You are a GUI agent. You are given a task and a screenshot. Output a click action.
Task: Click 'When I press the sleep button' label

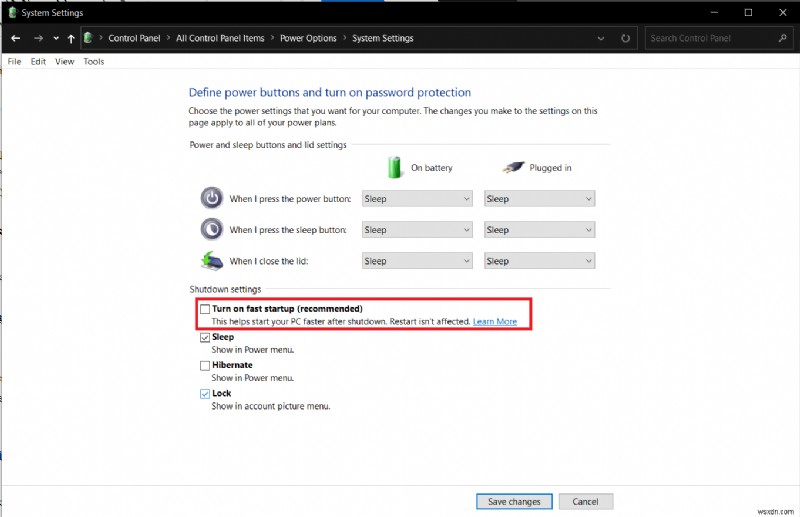288,230
